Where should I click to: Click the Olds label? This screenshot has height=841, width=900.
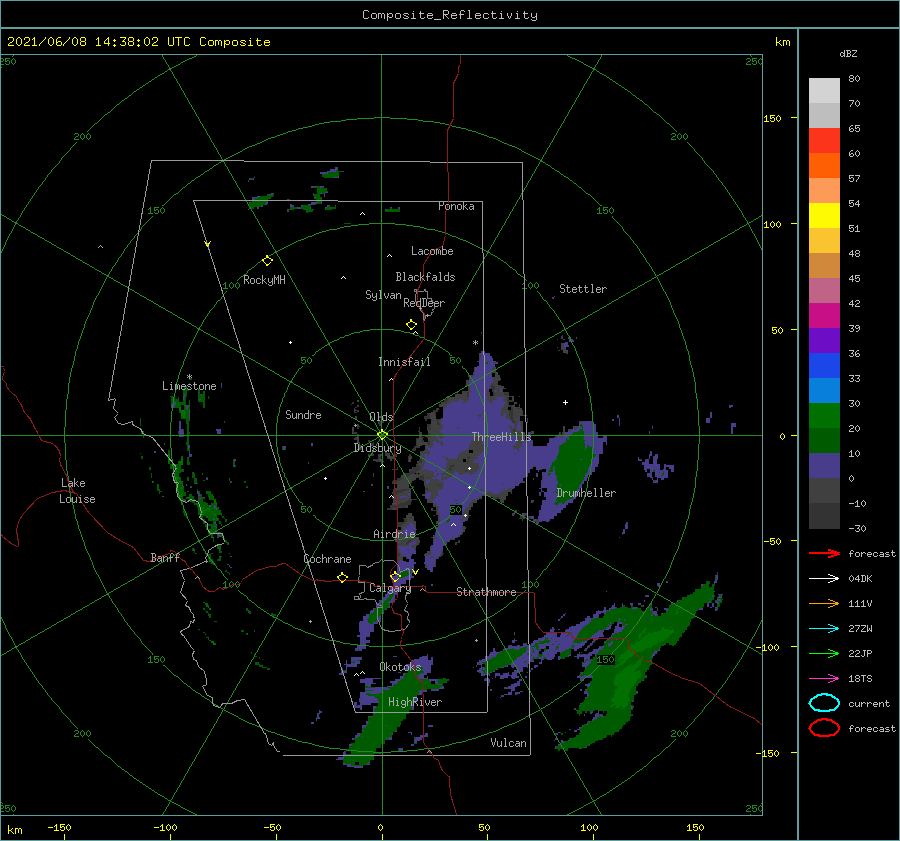point(381,417)
